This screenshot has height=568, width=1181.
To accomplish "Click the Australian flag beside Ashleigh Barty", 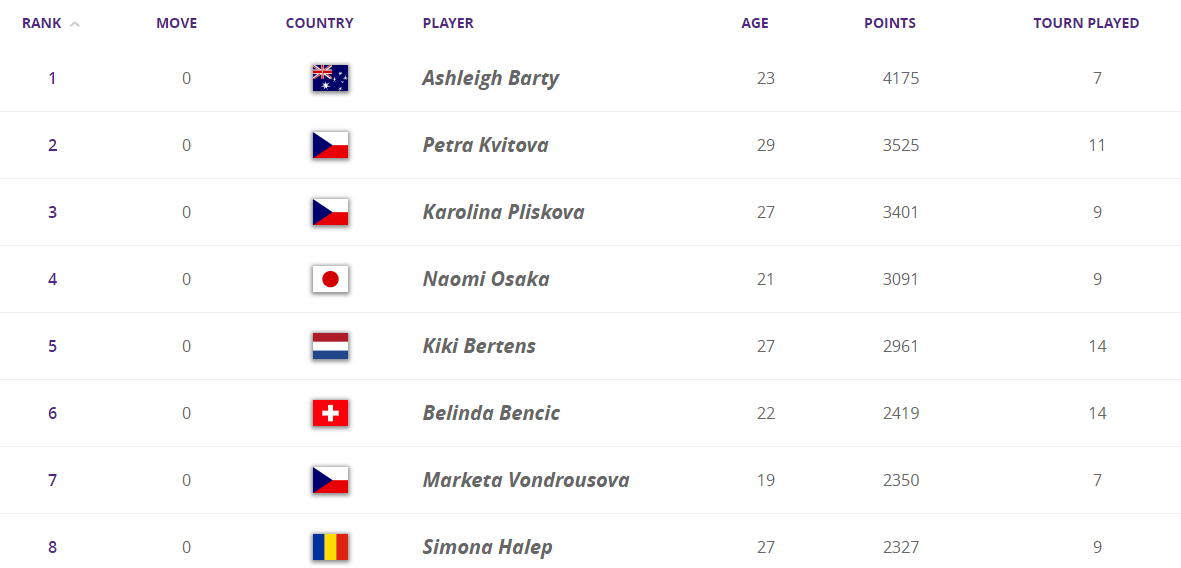I will [x=330, y=78].
